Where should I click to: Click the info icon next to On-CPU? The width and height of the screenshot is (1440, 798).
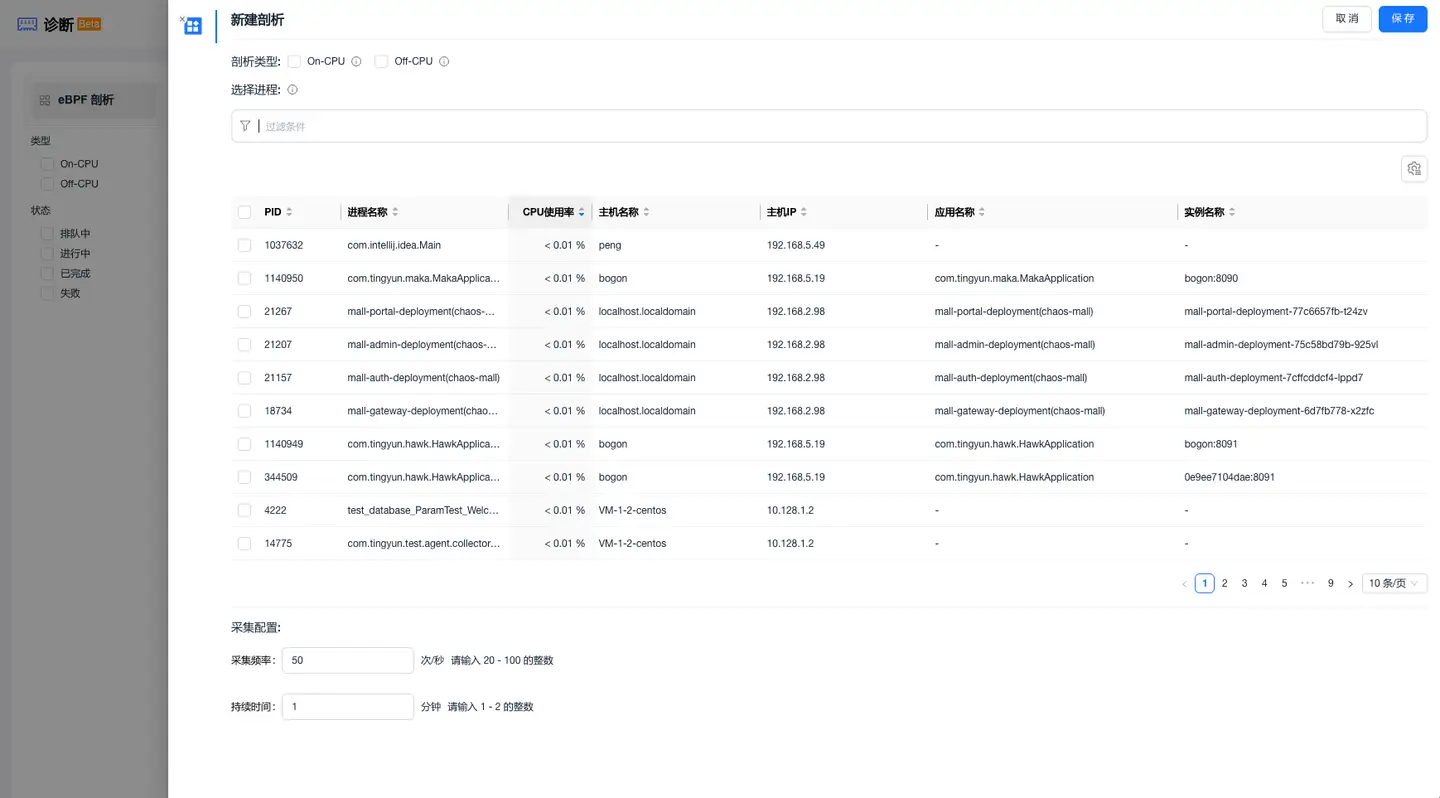point(356,62)
